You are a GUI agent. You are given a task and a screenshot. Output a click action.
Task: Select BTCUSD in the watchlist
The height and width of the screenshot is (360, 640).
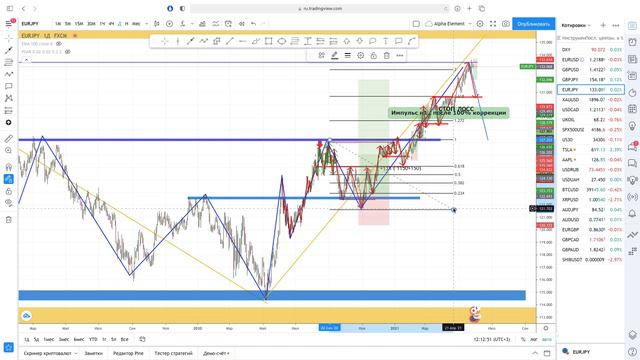click(x=591, y=190)
